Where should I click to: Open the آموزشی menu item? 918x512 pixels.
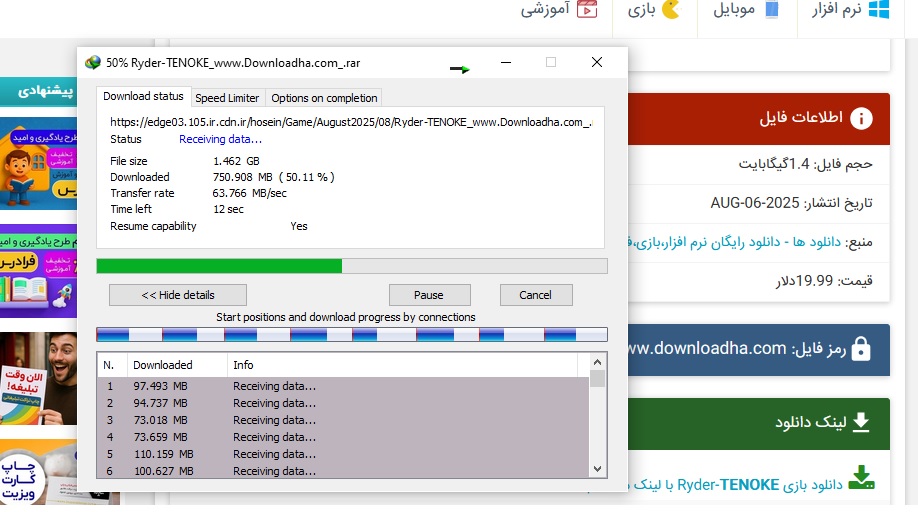[x=545, y=9]
